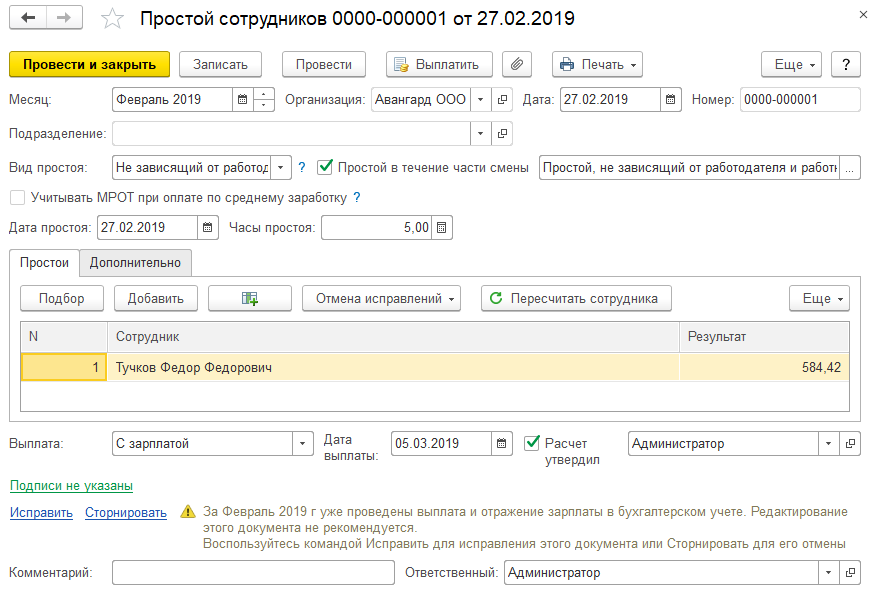
Task: Click the Результат column header
Action: (764, 337)
